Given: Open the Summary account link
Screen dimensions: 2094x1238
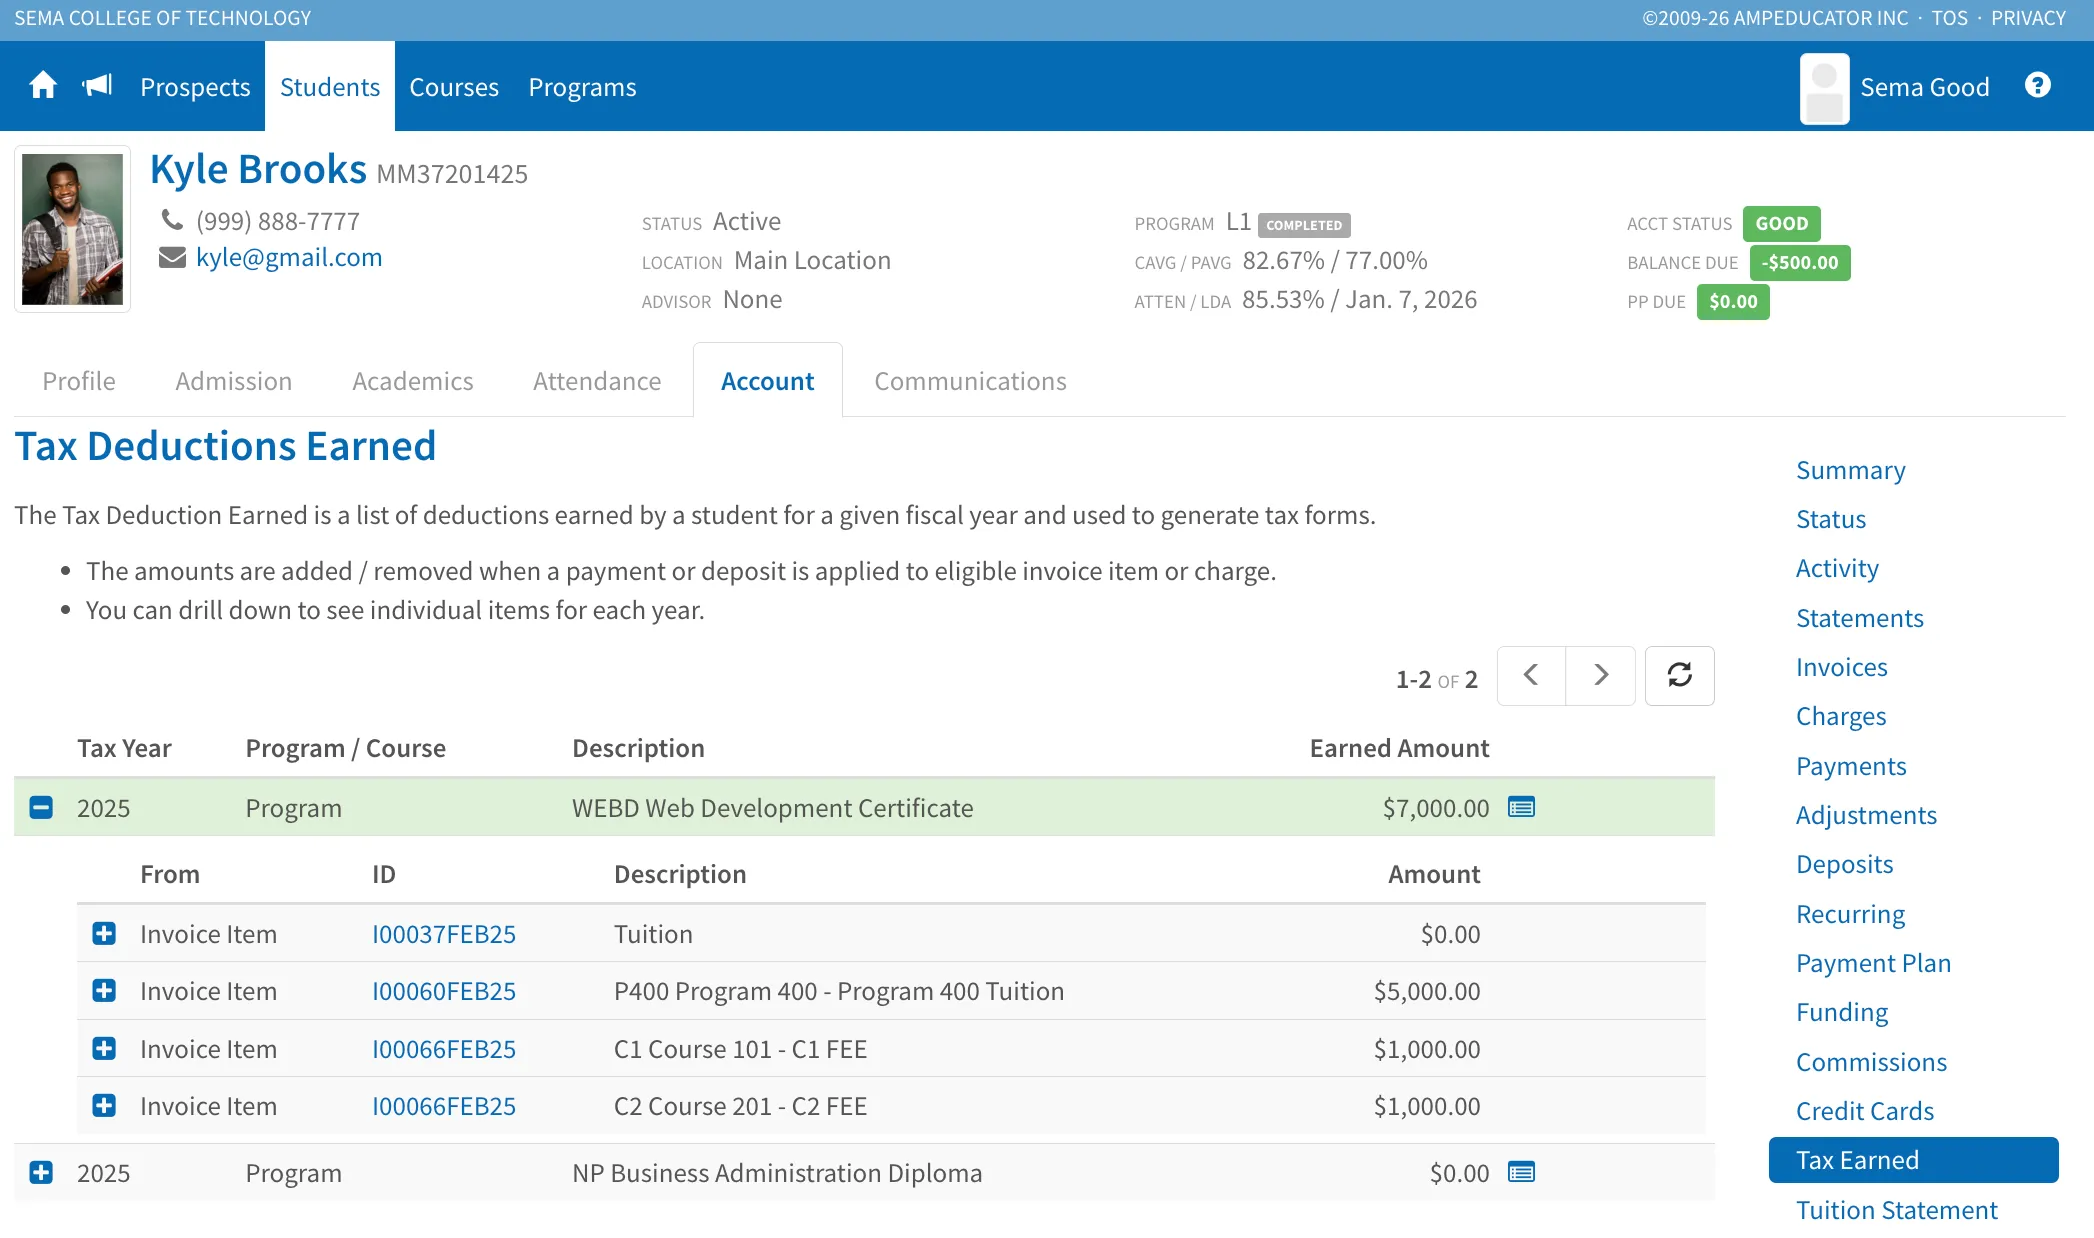Looking at the screenshot, I should click(x=1850, y=470).
